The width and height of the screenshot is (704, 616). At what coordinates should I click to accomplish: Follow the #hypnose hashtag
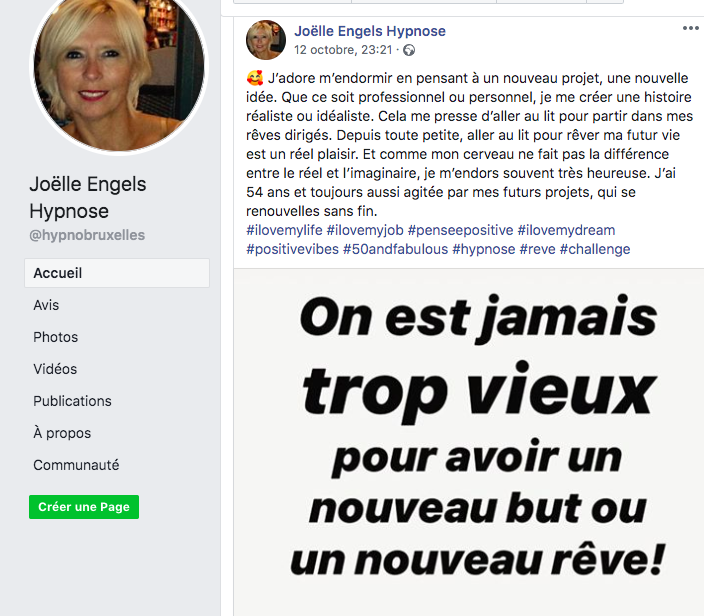[484, 249]
